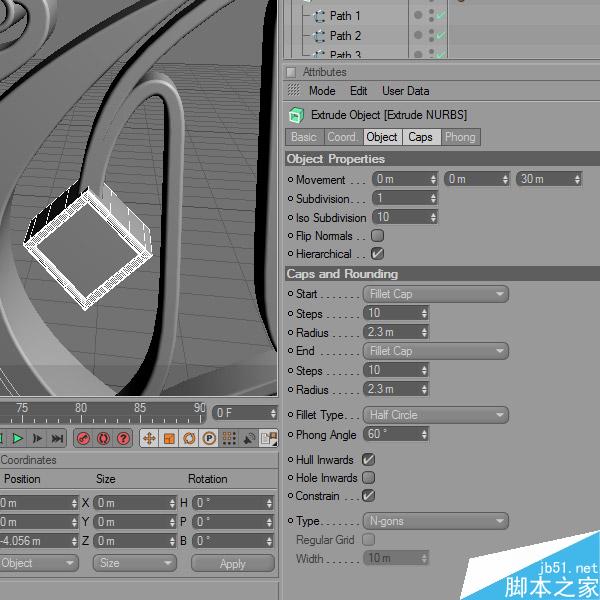Click the animation dot beside Iso Subdivision
The image size is (600, 600).
tap(290, 217)
